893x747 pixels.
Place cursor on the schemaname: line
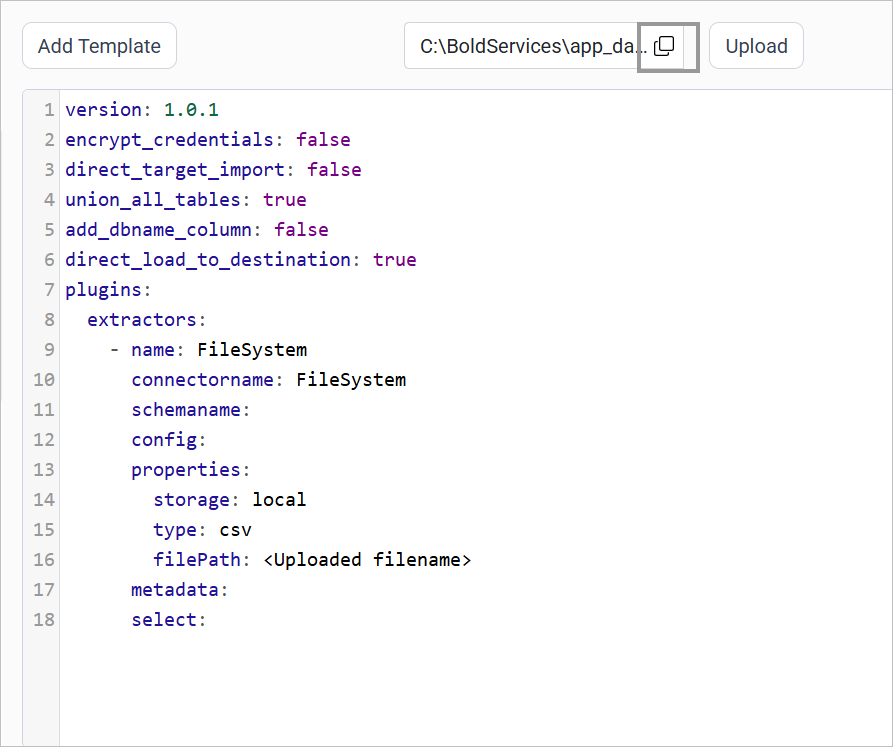click(x=190, y=409)
